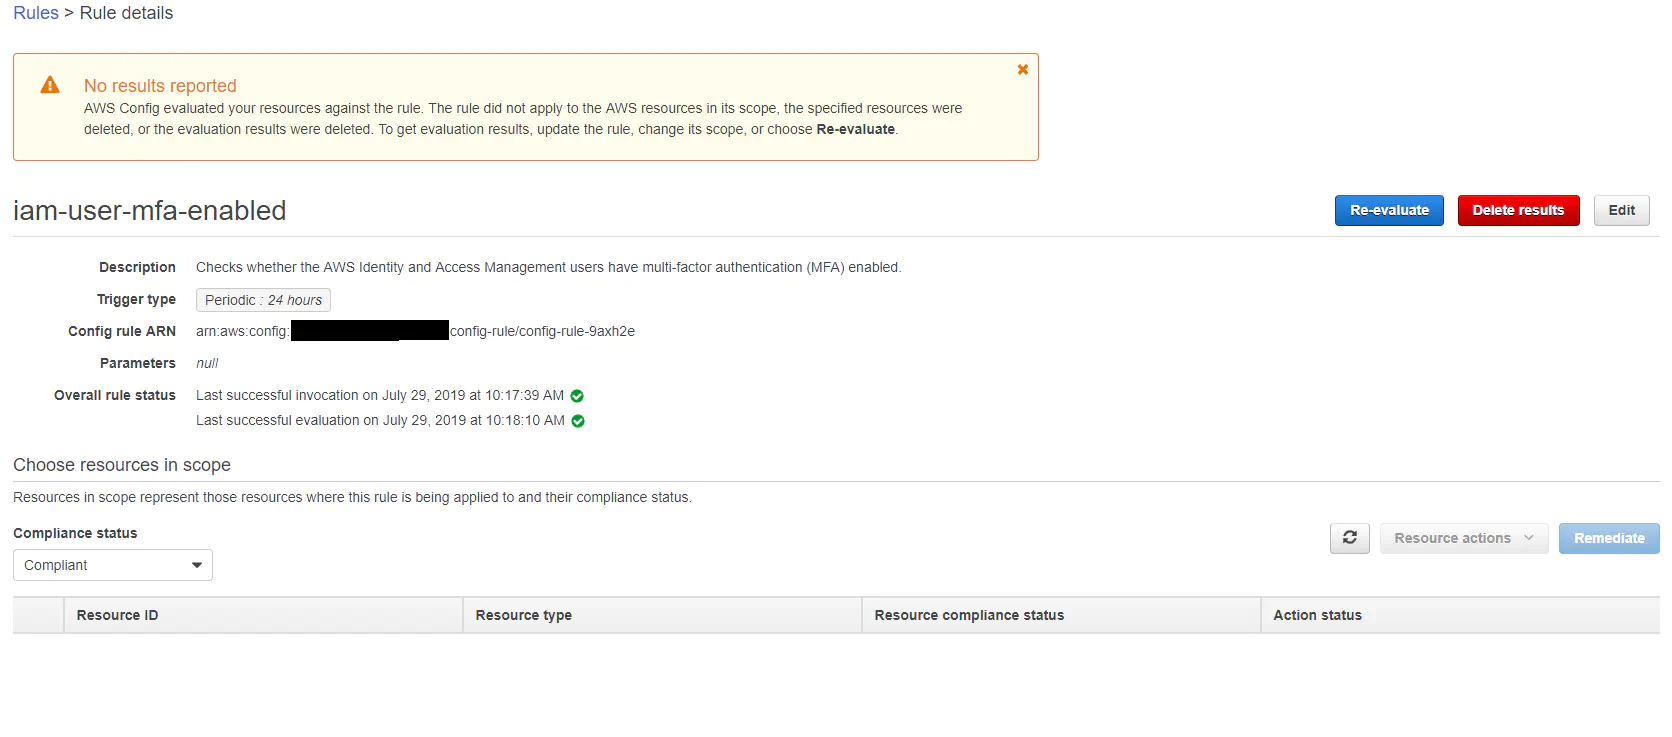Click the orange warning triangle icon
Image resolution: width=1672 pixels, height=737 pixels.
[50, 85]
